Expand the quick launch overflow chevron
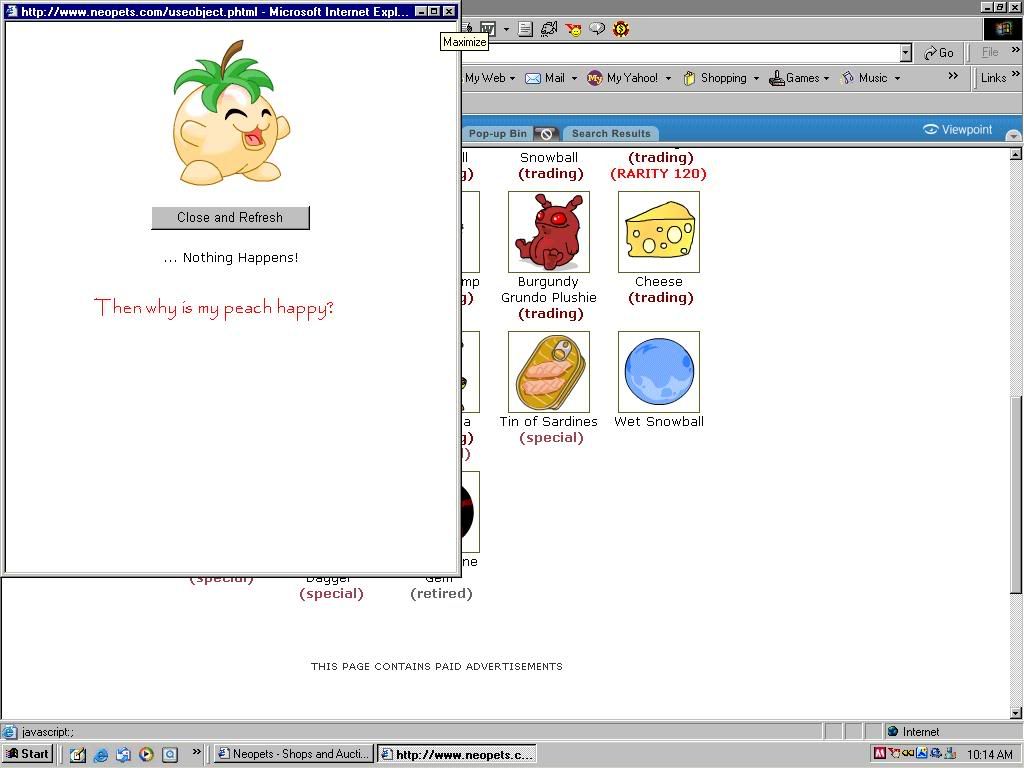 click(196, 752)
